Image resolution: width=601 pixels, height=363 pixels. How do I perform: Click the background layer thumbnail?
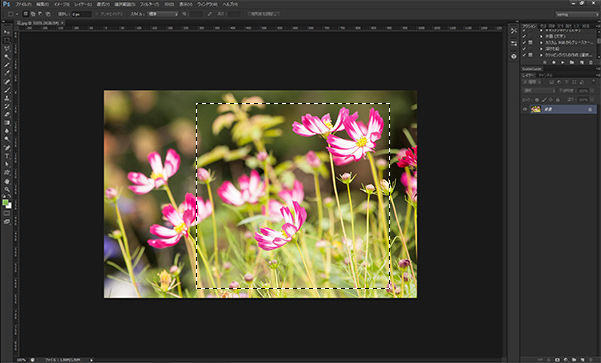[x=535, y=109]
